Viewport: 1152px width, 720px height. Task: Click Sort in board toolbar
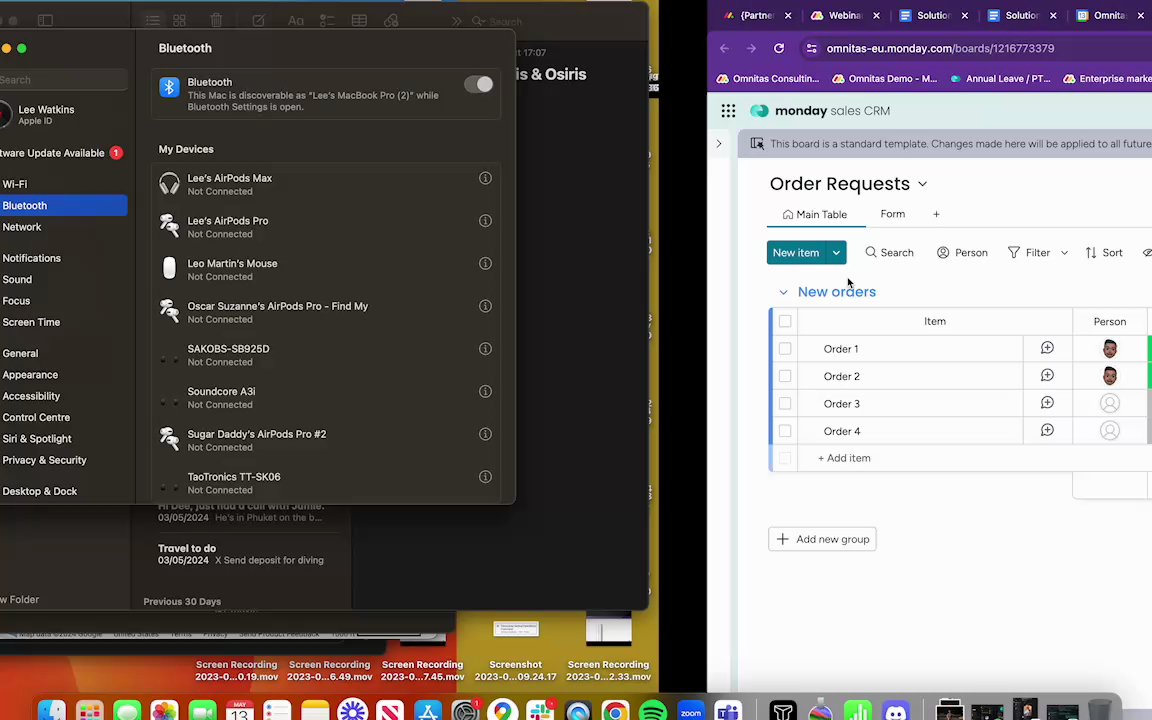point(1104,253)
